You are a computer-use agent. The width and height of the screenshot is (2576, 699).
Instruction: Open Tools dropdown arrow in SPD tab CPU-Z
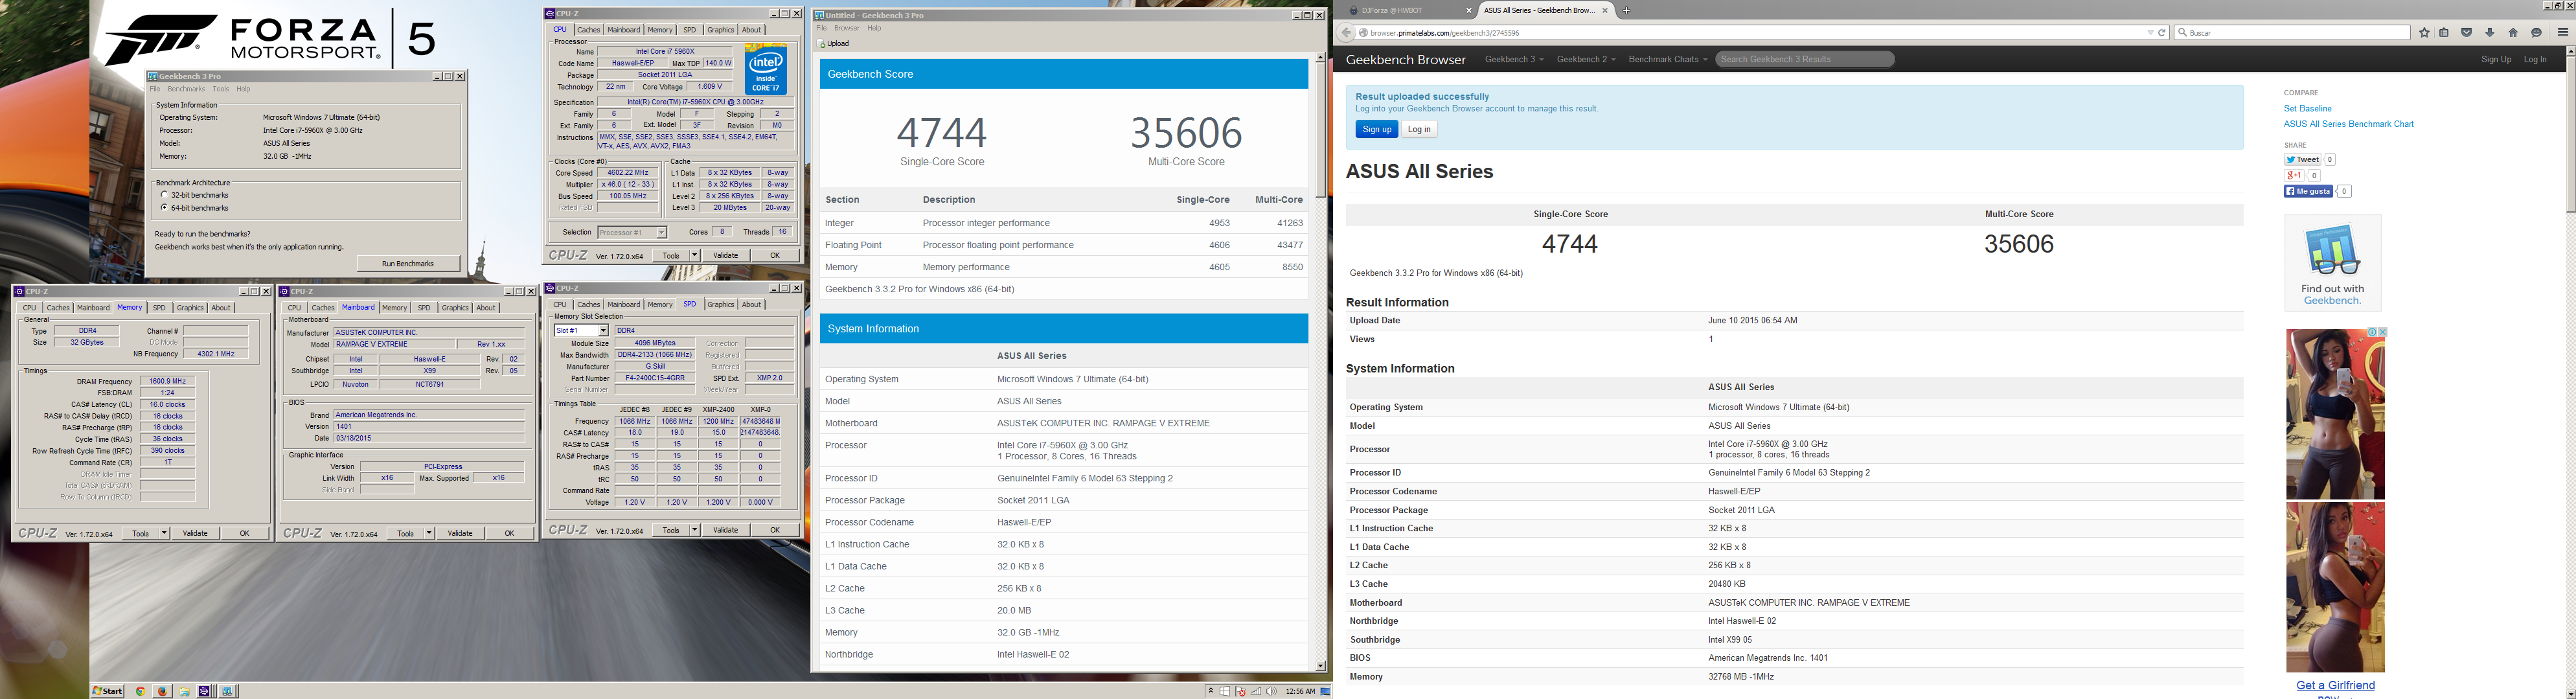(x=694, y=530)
